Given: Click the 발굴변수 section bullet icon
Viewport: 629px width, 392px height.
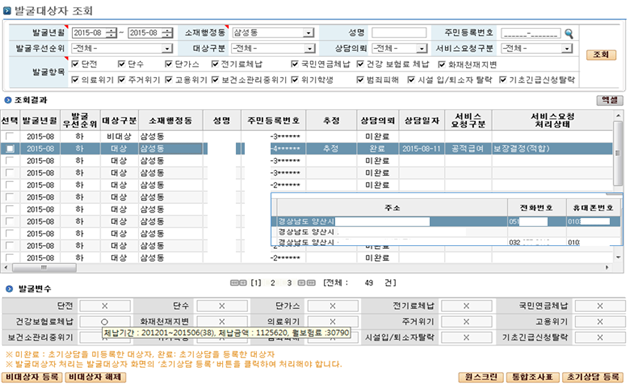Looking at the screenshot, I should click(9, 288).
